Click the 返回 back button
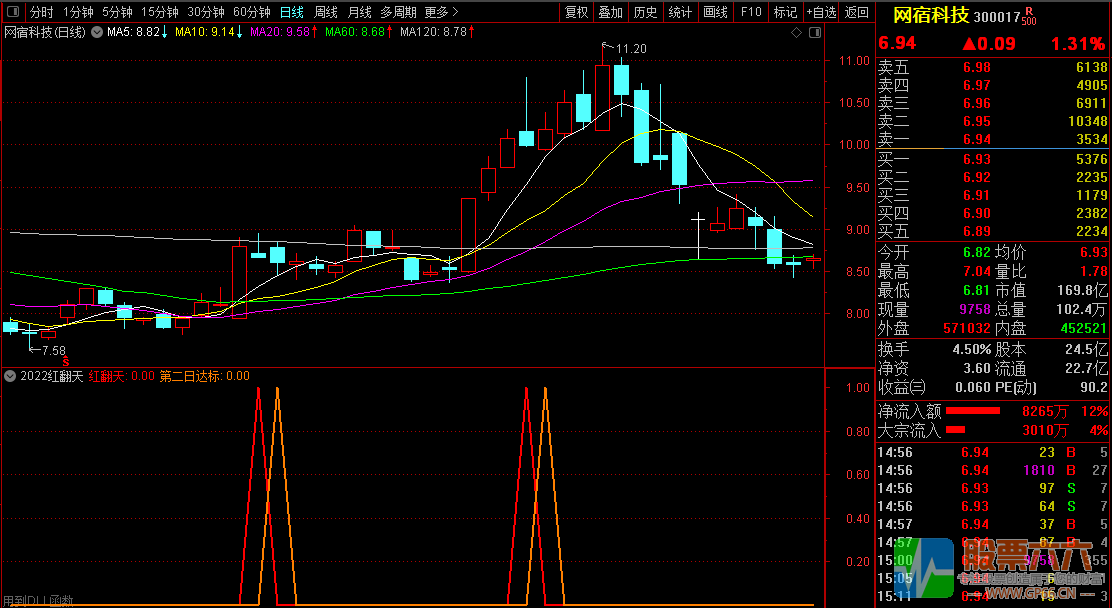 (x=856, y=12)
